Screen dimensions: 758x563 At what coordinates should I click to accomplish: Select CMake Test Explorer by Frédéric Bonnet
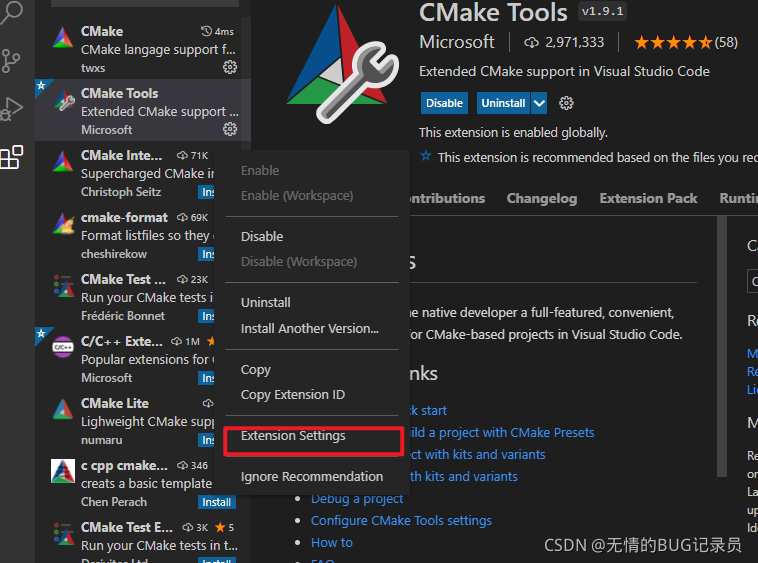(x=125, y=297)
